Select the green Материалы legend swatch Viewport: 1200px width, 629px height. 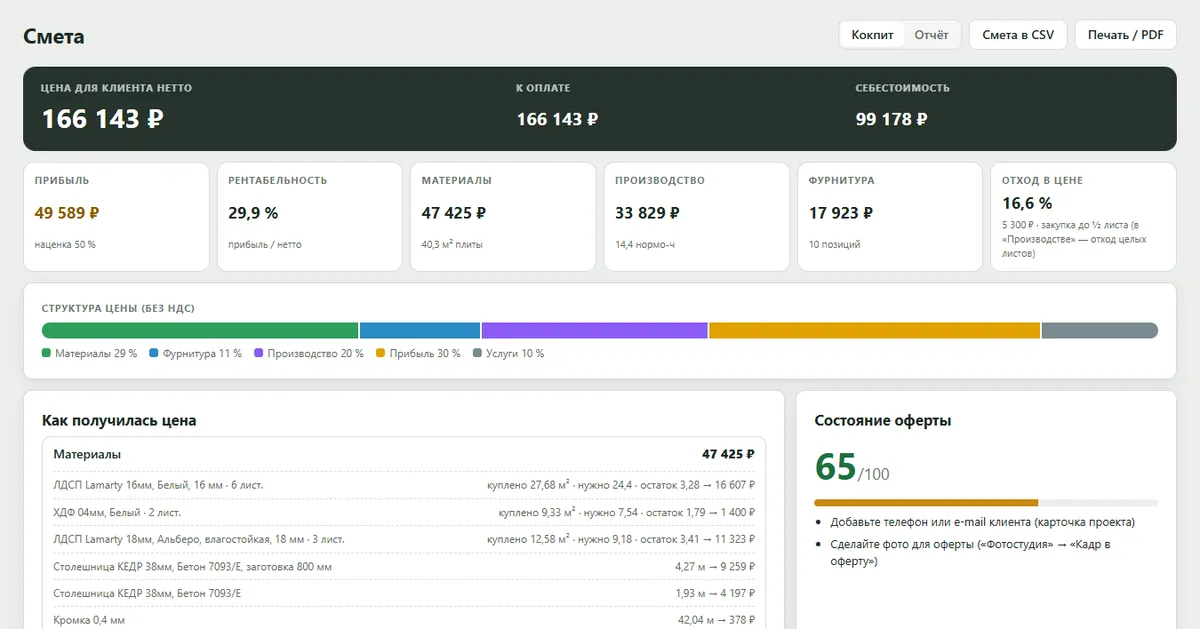pos(46,353)
